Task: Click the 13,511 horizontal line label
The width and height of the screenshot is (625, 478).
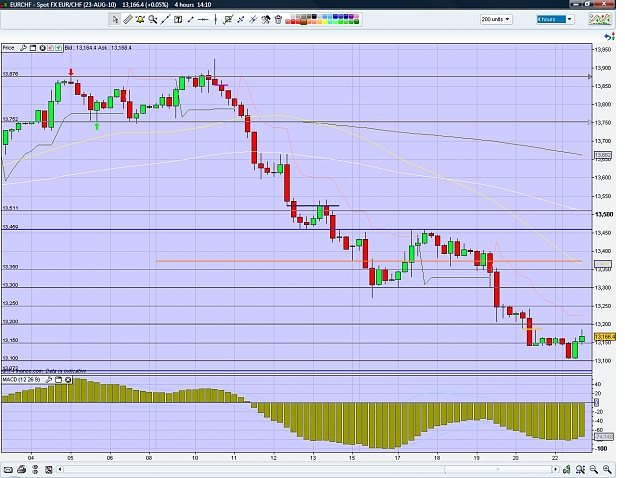Action: pos(10,208)
